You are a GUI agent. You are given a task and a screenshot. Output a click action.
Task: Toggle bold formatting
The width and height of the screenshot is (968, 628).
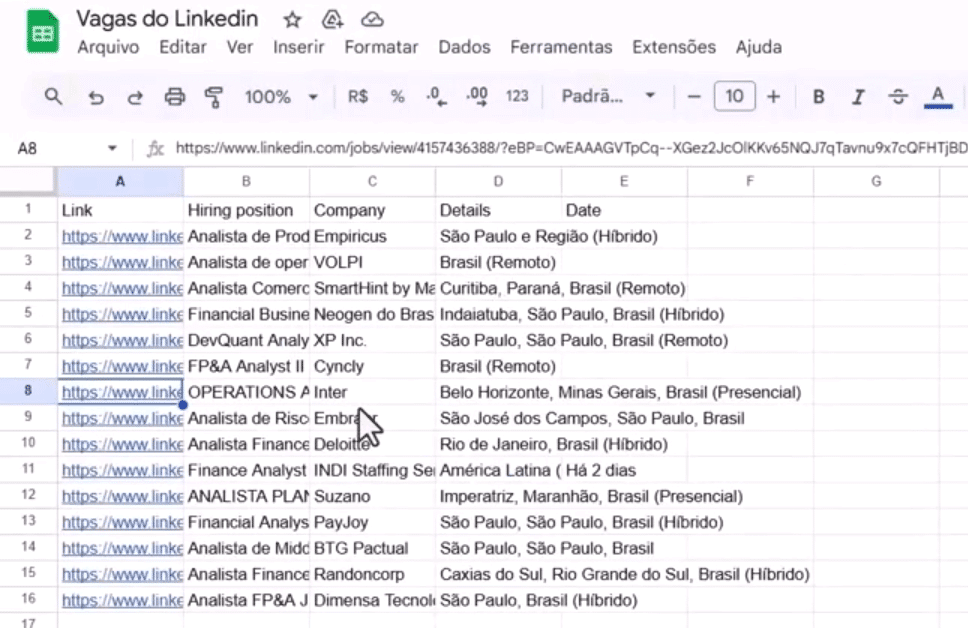[819, 97]
